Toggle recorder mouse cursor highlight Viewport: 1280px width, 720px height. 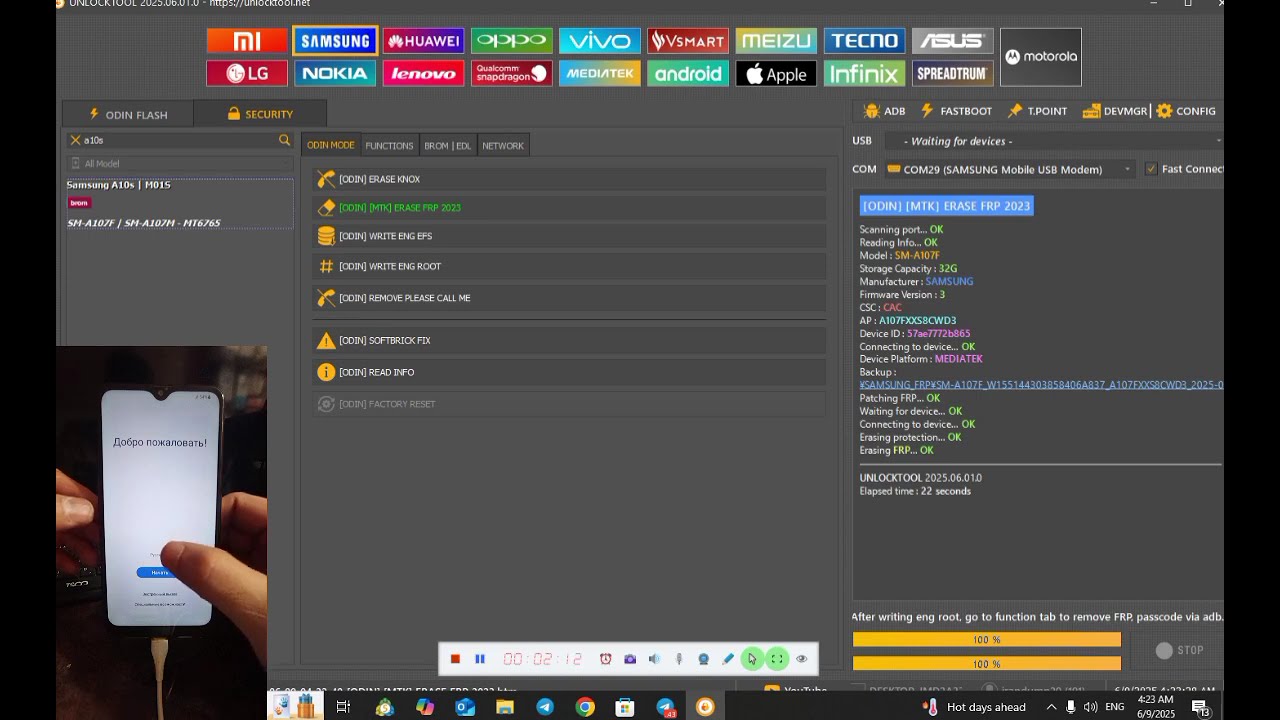(x=752, y=659)
